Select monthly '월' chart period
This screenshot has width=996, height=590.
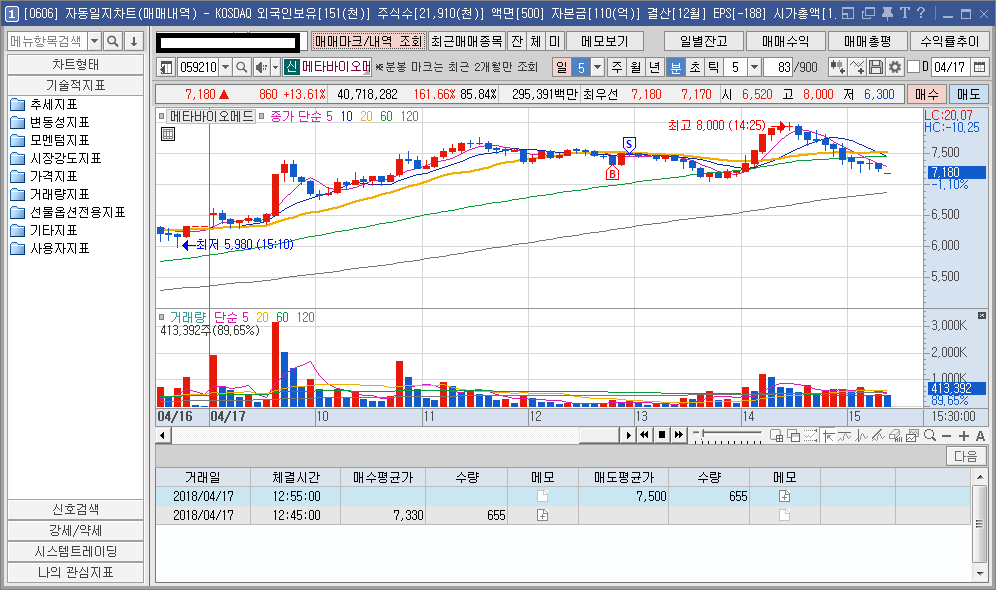tap(636, 67)
